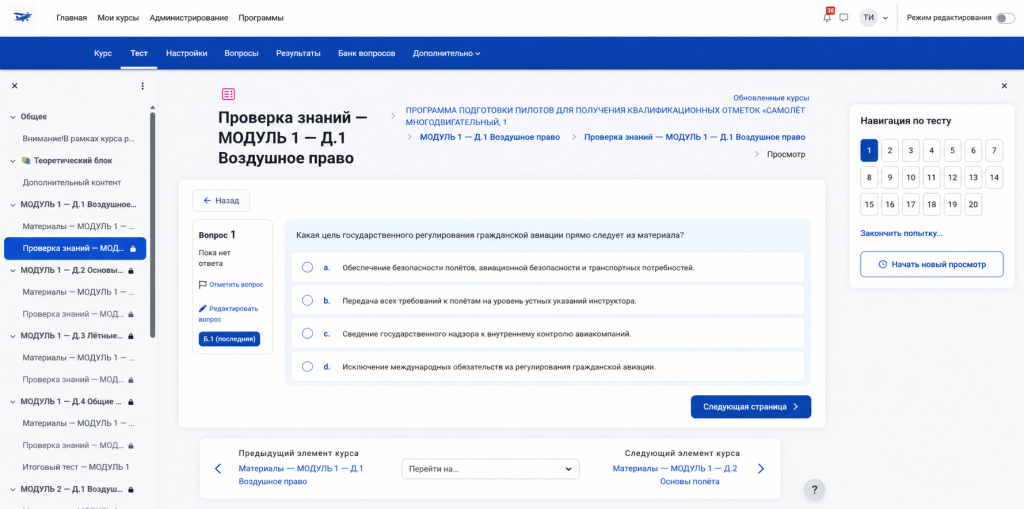Click Закончить попытку... link
This screenshot has height=509, width=1024.
[x=901, y=233]
